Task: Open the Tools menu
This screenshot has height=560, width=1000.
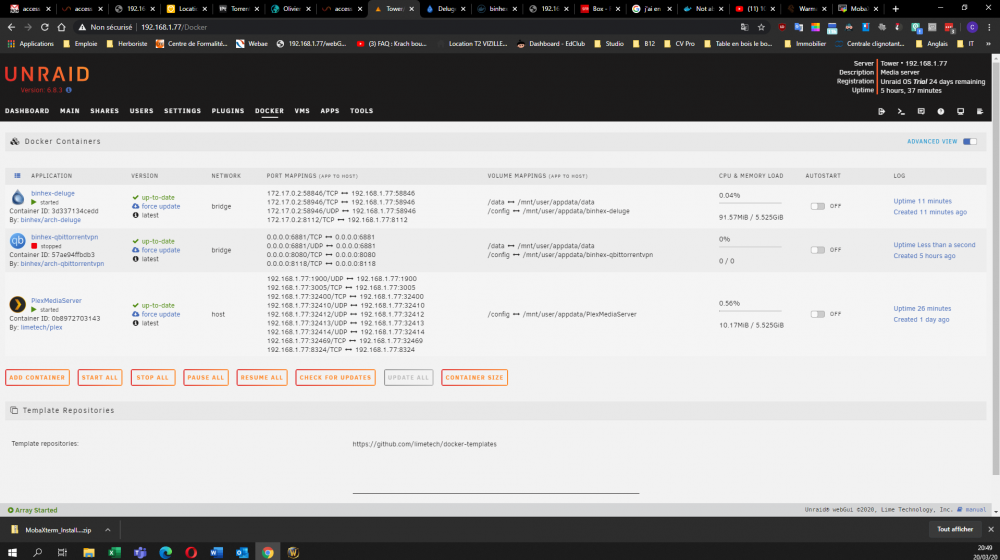Action: 362,111
